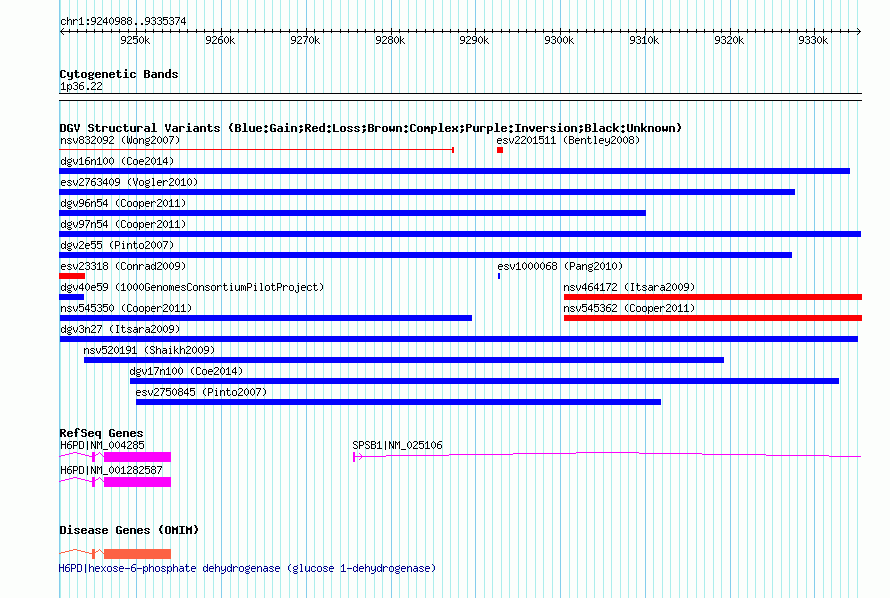Click the H6PD hexose-6-phosphate dehydrogenase OMIM link
This screenshot has width=890, height=598.
point(247,568)
